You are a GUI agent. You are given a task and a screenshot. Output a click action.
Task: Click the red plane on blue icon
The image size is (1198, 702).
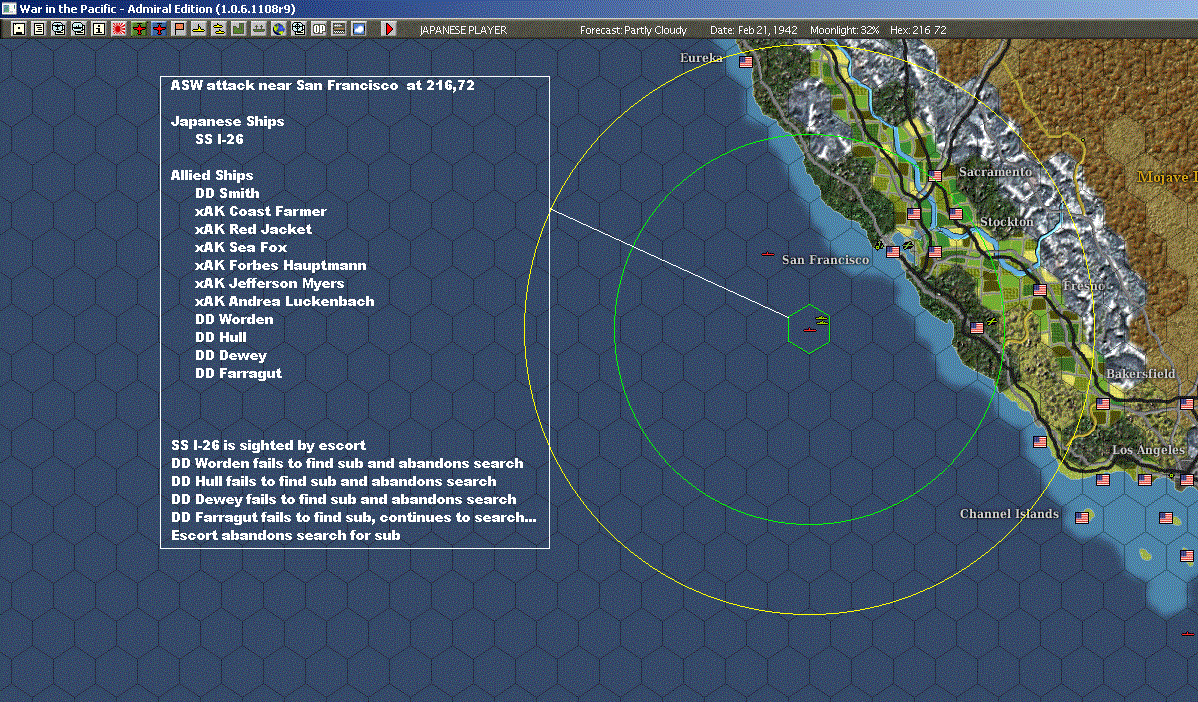(159, 29)
